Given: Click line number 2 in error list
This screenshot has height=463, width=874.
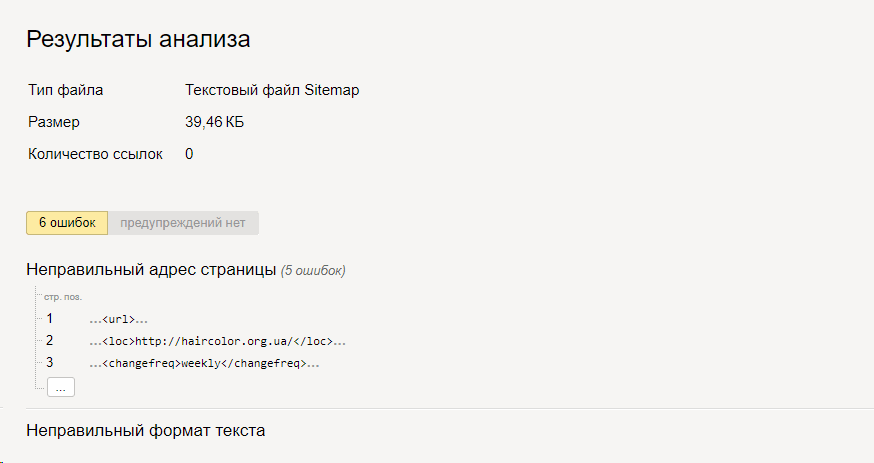Looking at the screenshot, I should (x=50, y=340).
